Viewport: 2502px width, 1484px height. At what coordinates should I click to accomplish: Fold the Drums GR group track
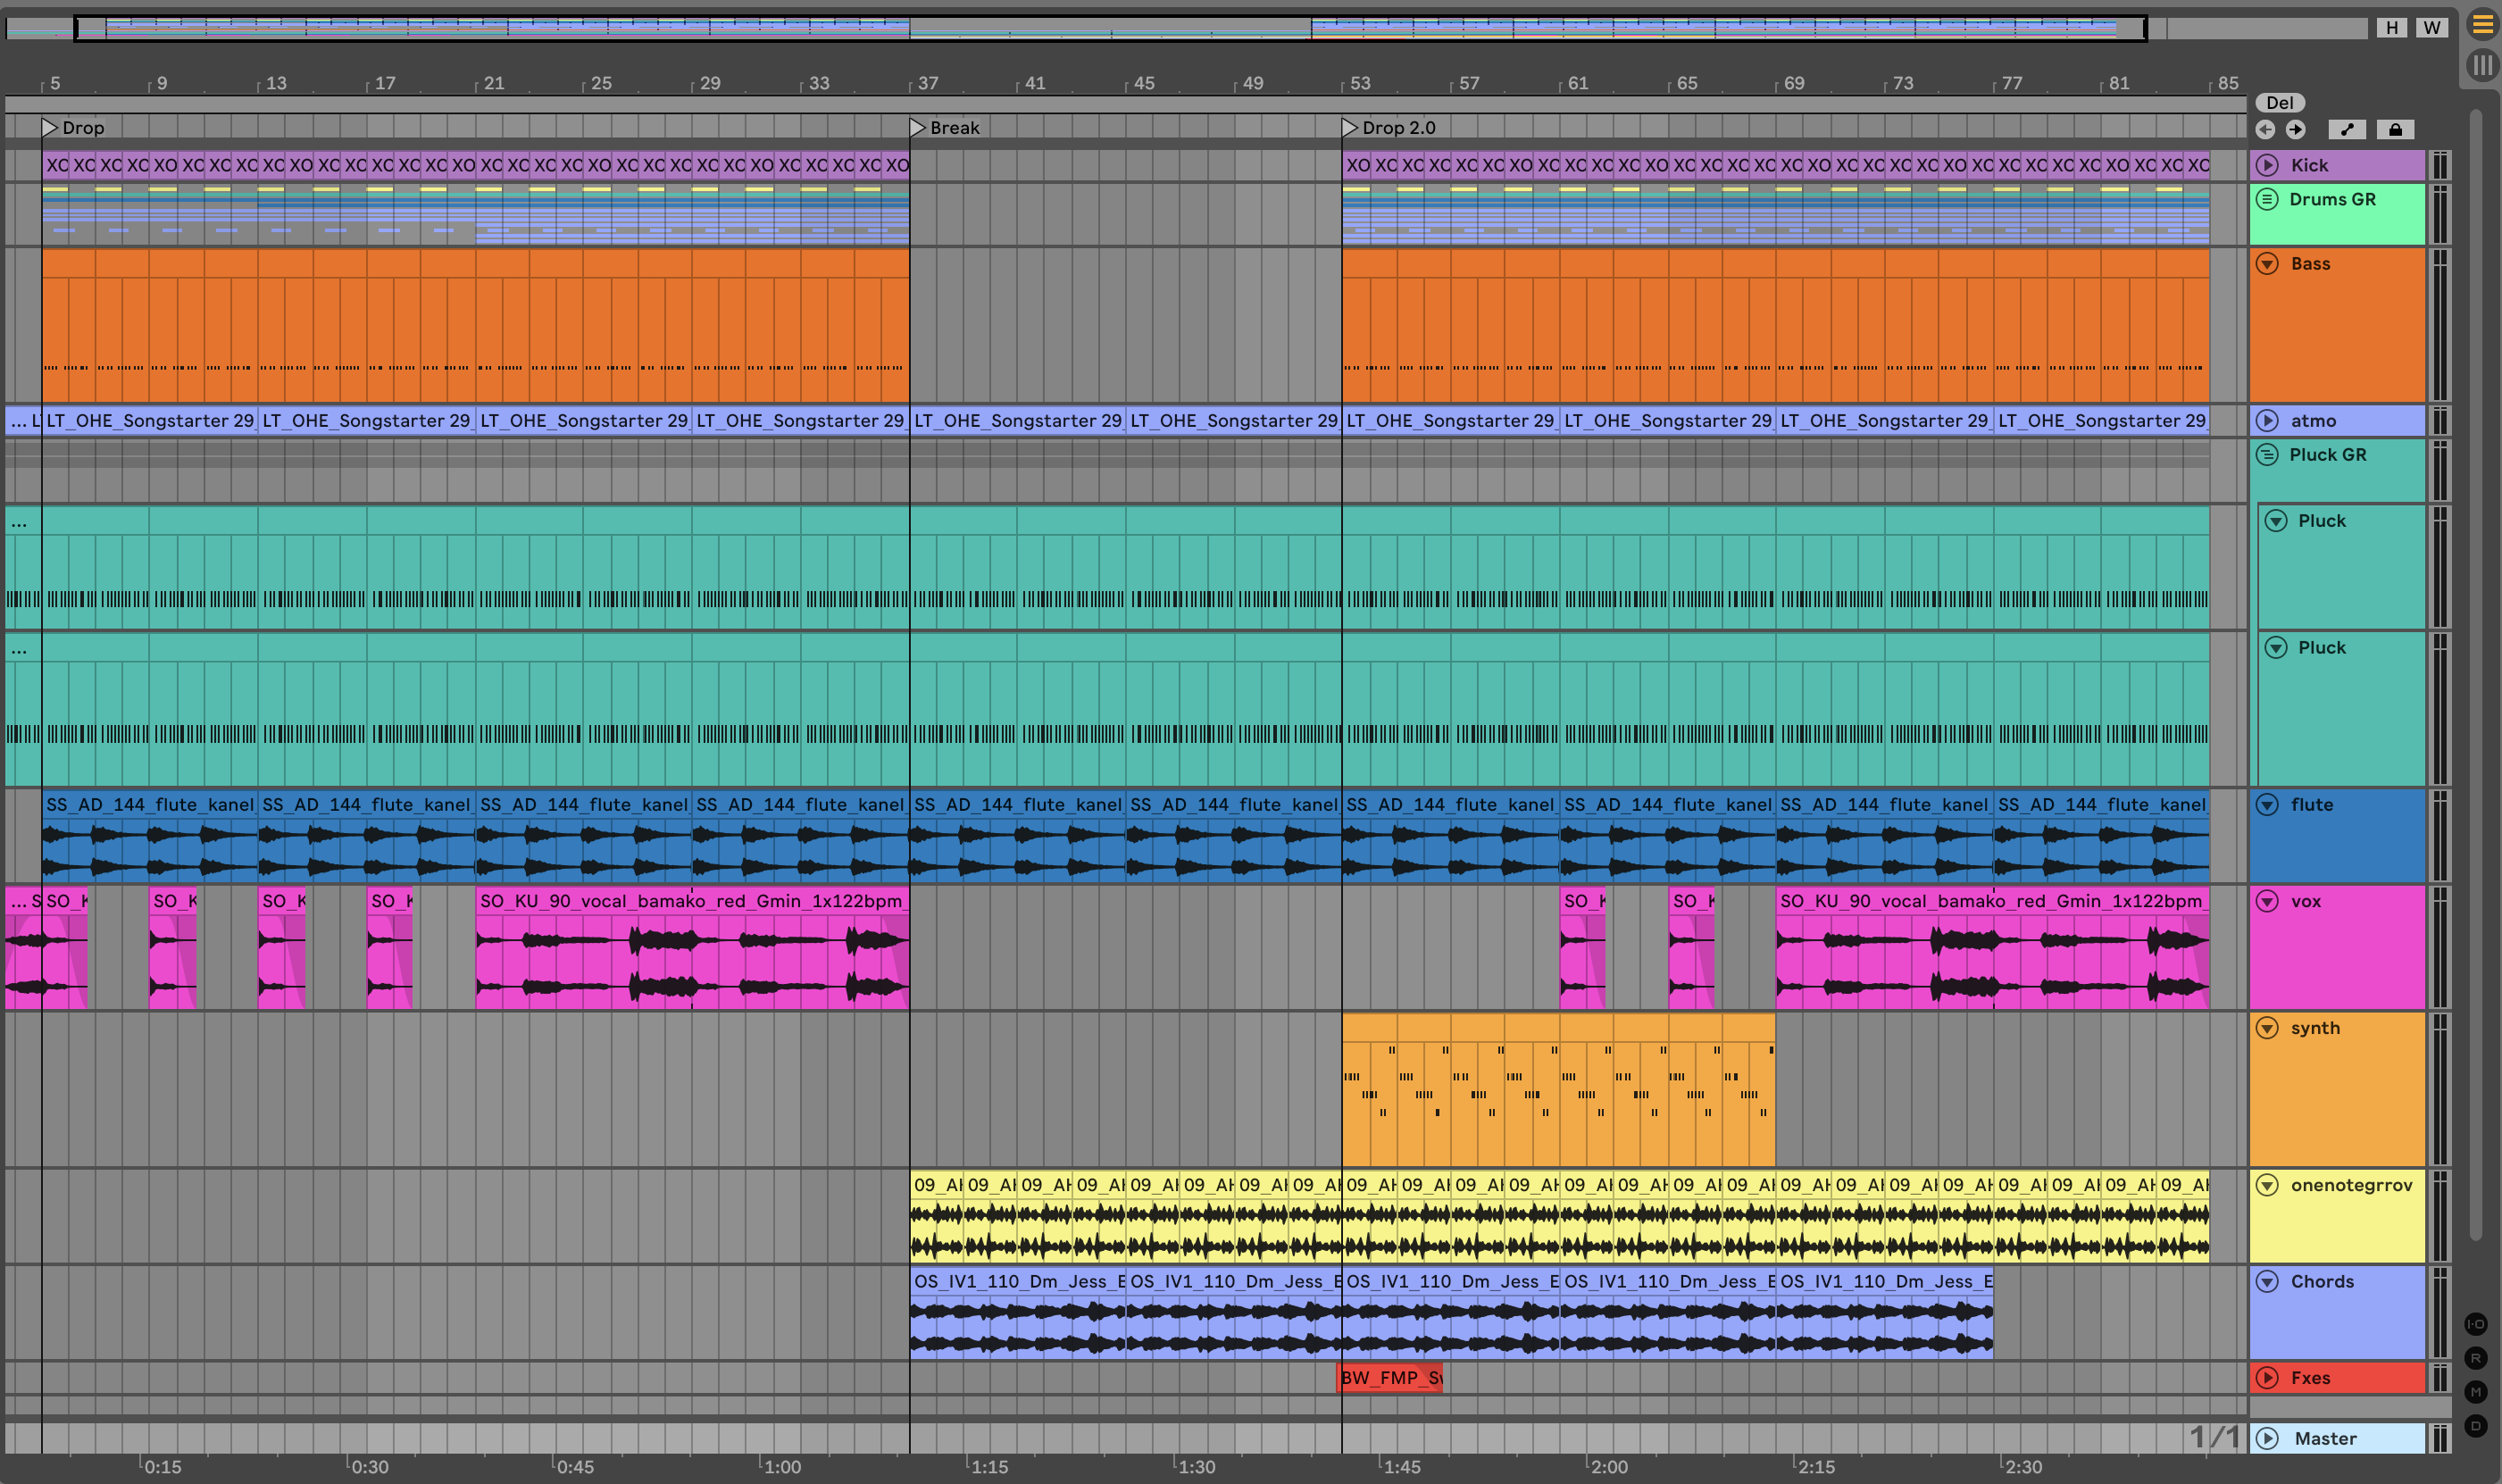click(2267, 199)
